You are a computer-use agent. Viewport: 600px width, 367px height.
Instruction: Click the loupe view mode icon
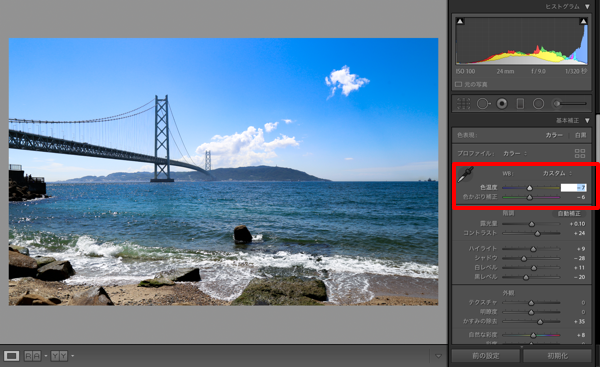pyautogui.click(x=11, y=356)
